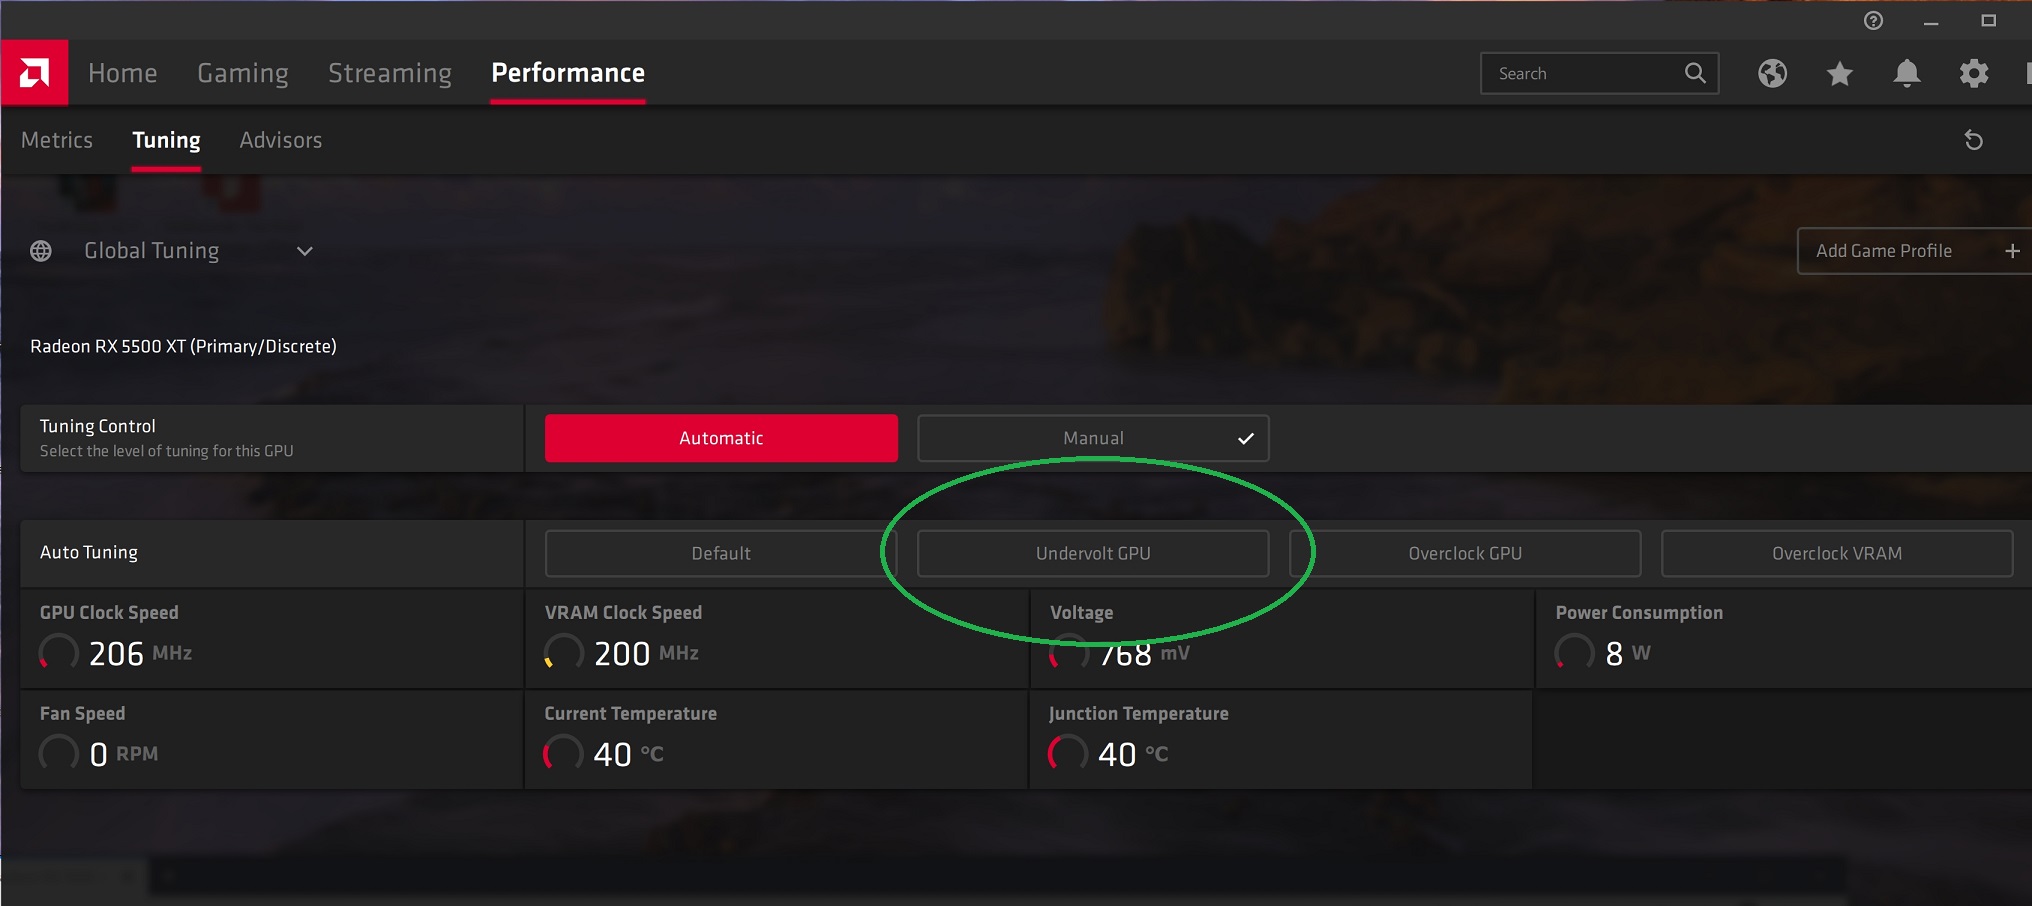2032x906 pixels.
Task: Select Default auto tuning option
Action: 721,553
